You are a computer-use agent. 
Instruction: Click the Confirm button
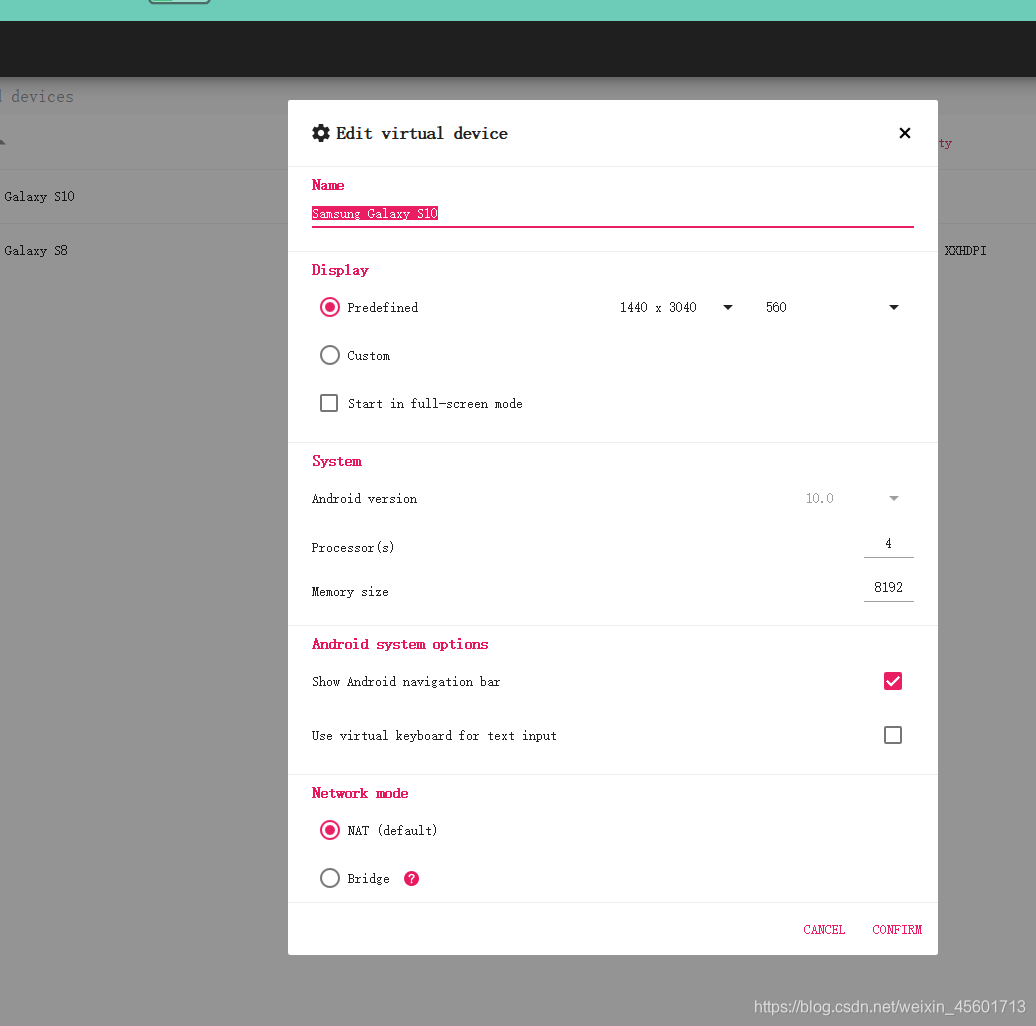[x=897, y=930]
